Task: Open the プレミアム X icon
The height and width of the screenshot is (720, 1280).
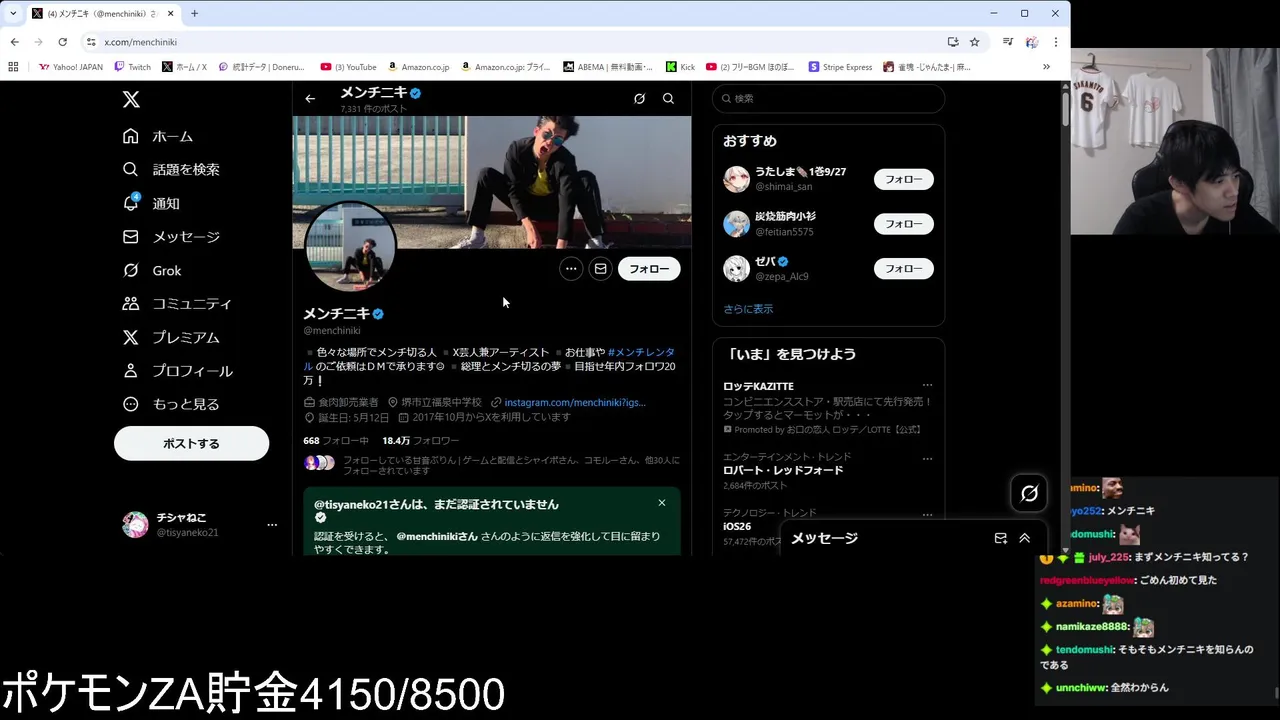Action: point(131,337)
